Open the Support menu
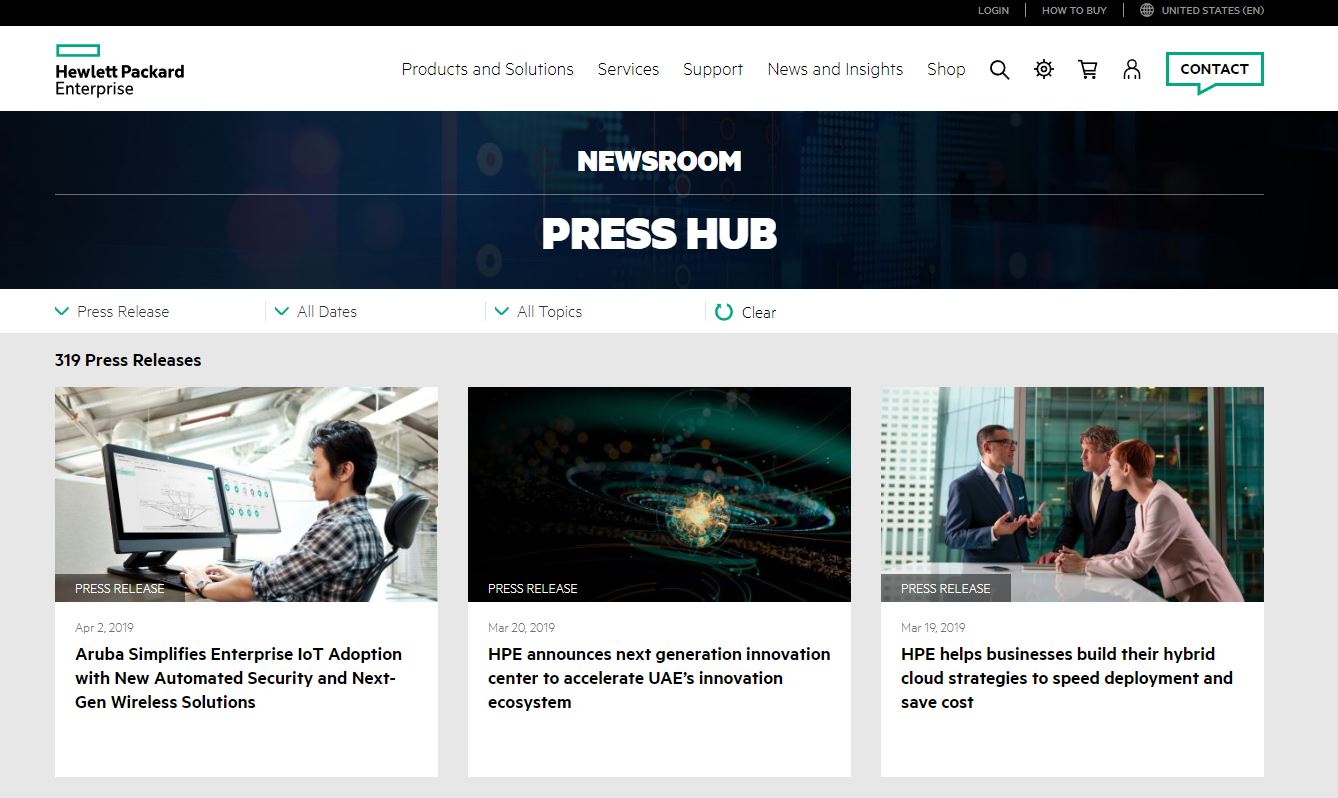Image resolution: width=1338 pixels, height=798 pixels. coord(713,69)
